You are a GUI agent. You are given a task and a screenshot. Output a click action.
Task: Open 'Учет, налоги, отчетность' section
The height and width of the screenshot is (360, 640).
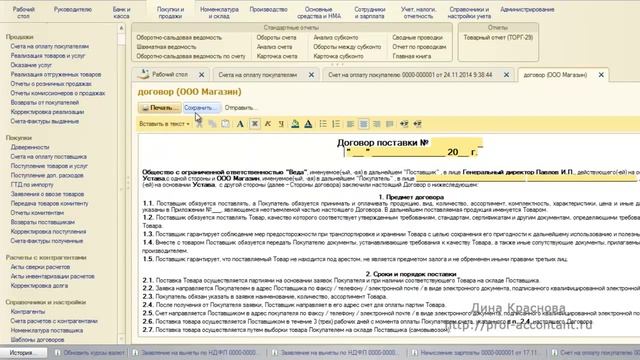[x=418, y=12]
